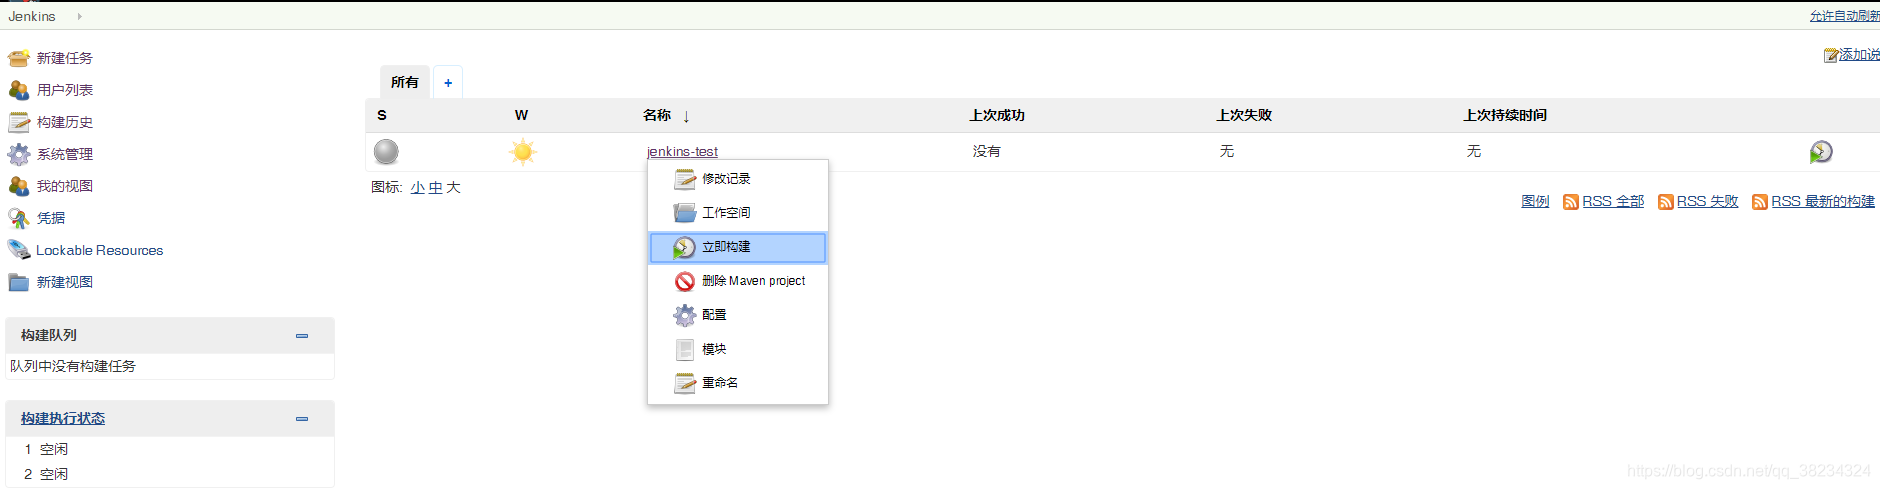The image size is (1880, 489).
Task: Open RSS 最新的构建 feed link
Action: coord(1823,201)
